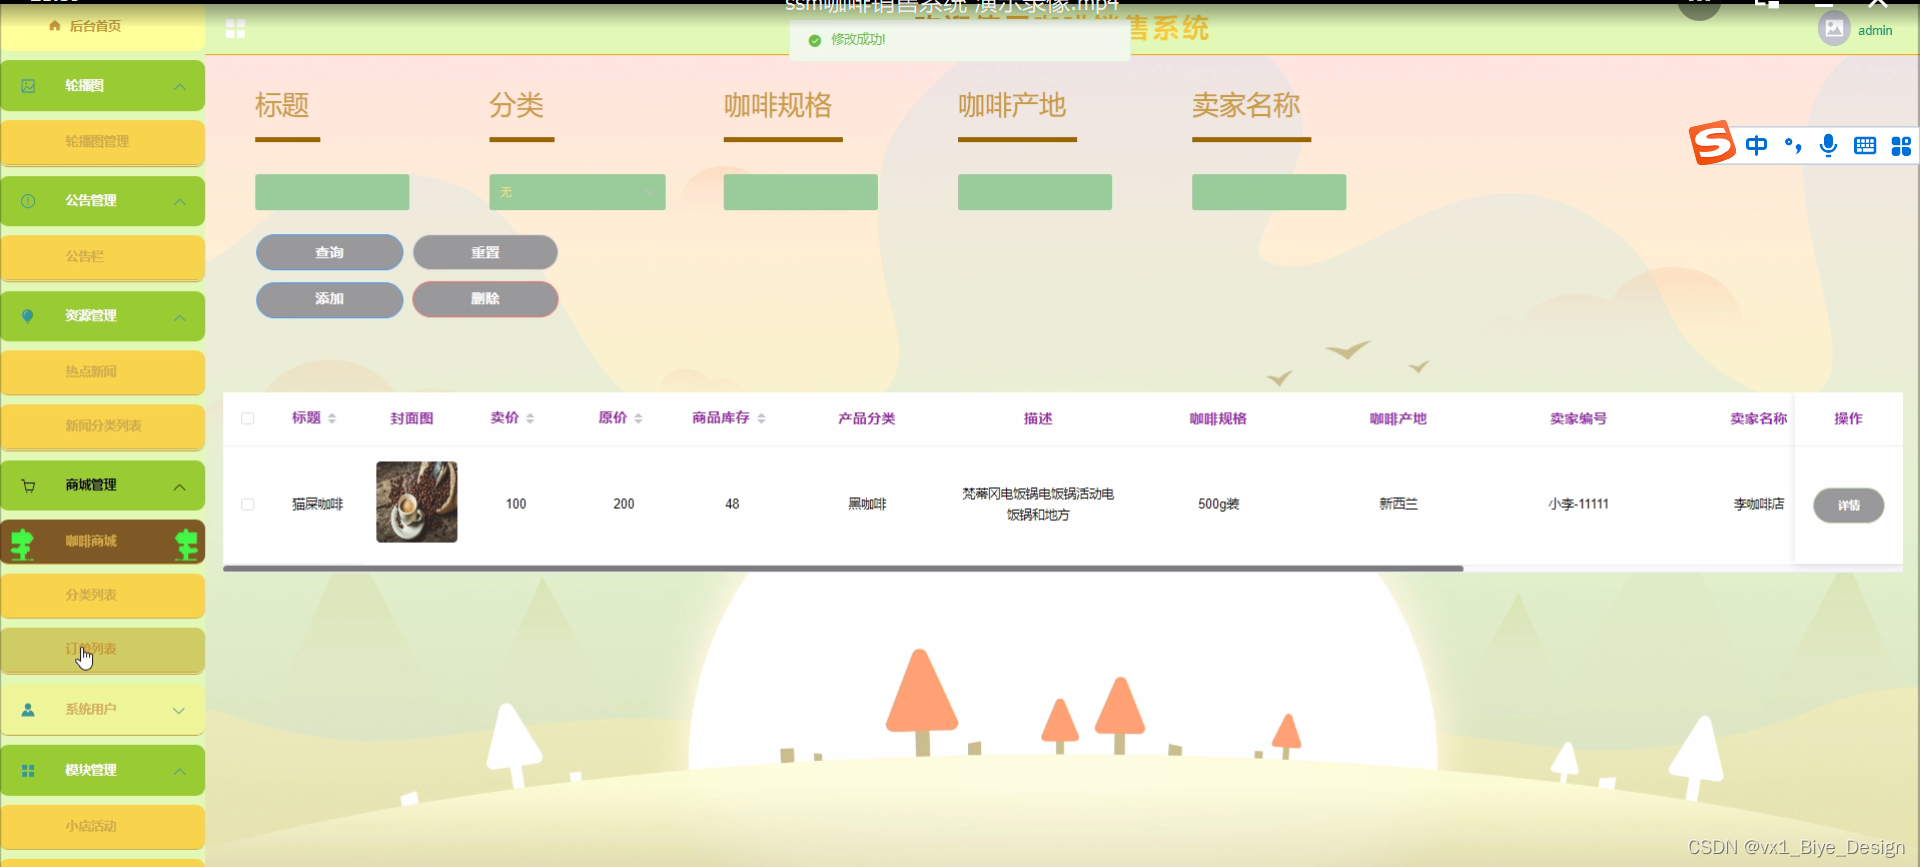Sort table by 原价 column arrows
1920x867 pixels.
tap(638, 419)
